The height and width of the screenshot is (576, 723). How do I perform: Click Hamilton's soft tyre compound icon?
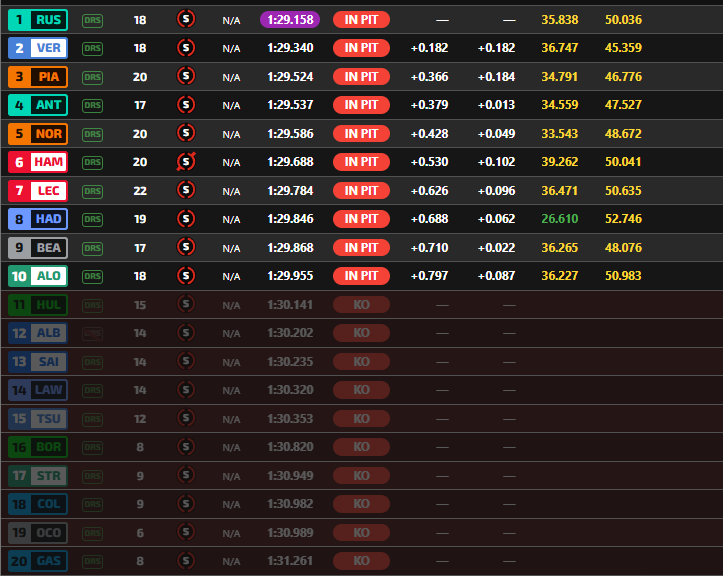185,162
